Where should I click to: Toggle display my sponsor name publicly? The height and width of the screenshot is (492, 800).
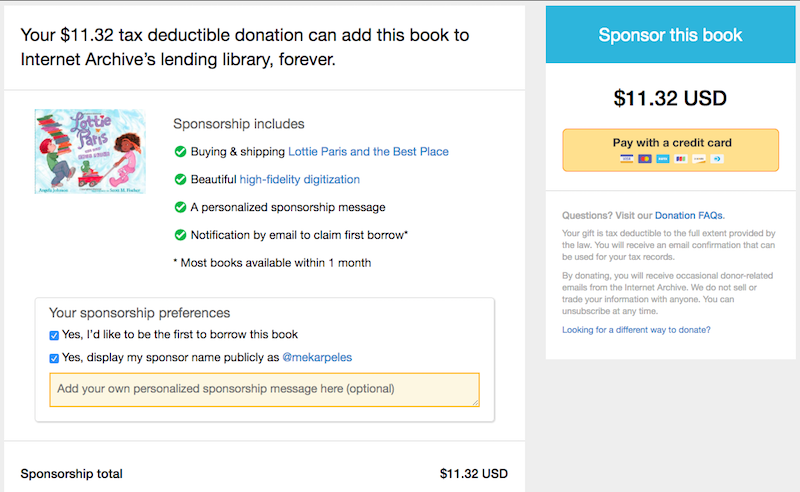(54, 358)
